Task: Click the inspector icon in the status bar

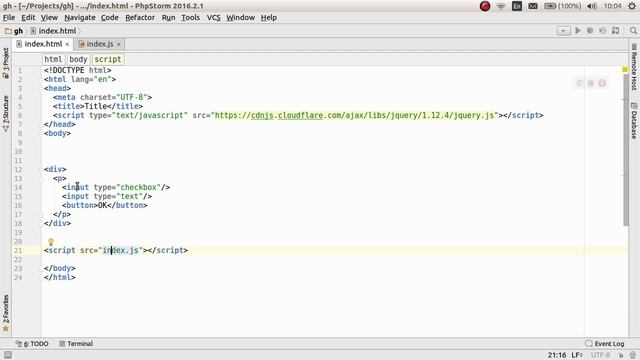Action: (633, 355)
